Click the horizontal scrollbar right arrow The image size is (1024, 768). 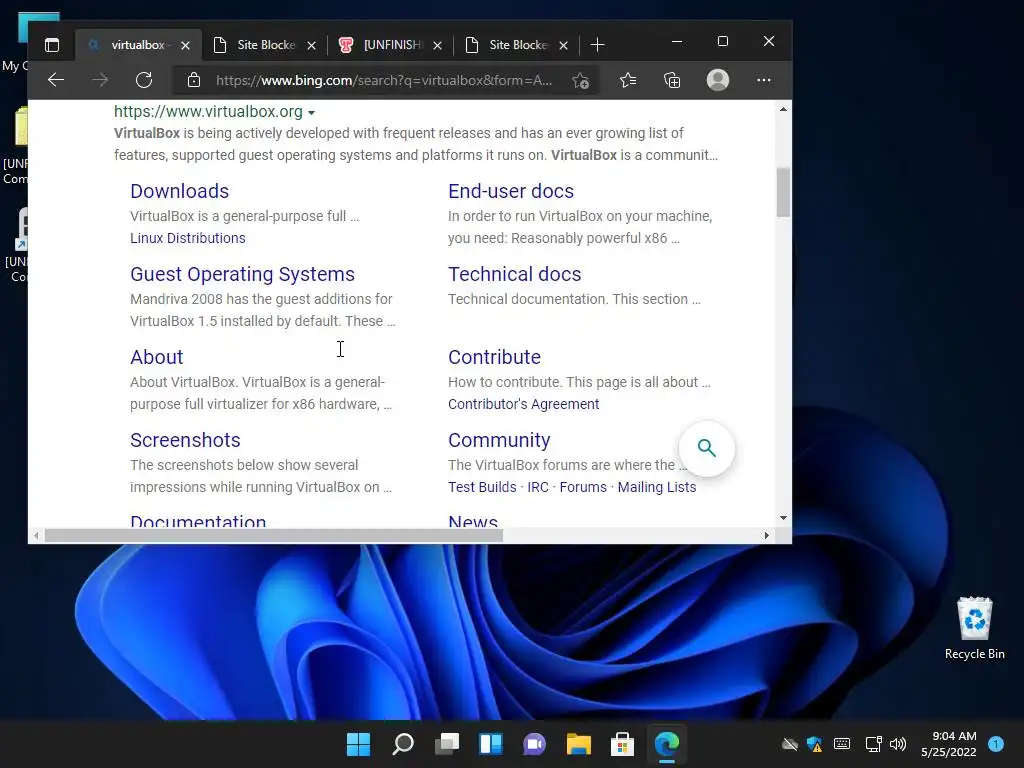(767, 536)
